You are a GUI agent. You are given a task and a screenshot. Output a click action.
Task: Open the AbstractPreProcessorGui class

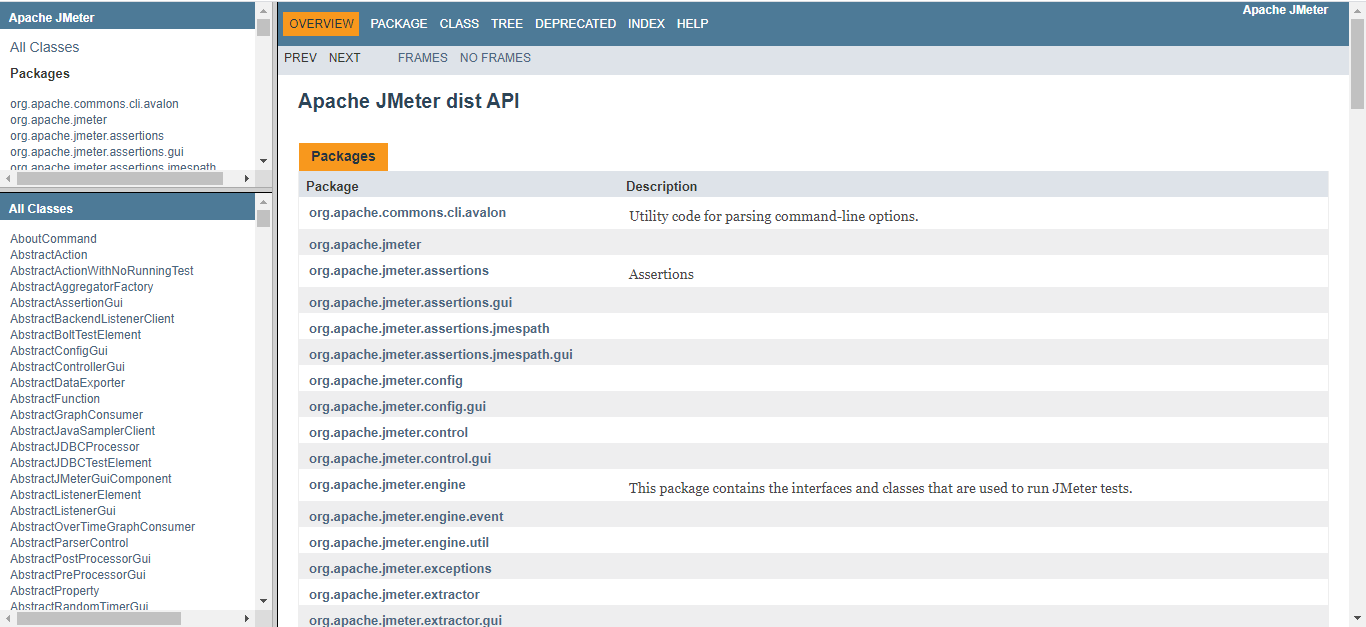78,575
